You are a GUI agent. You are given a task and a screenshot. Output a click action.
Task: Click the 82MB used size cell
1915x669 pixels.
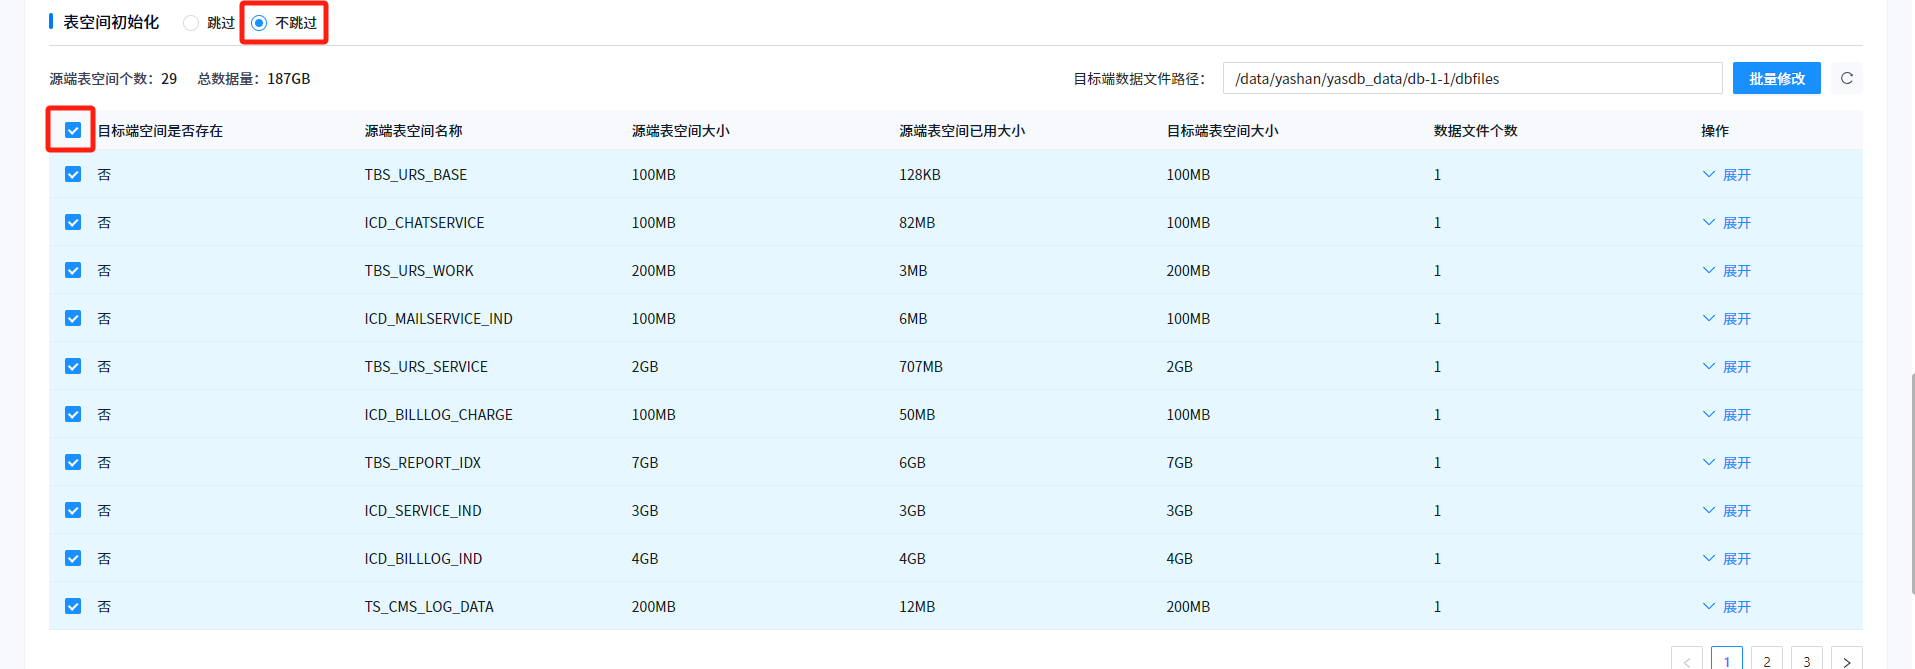click(917, 223)
